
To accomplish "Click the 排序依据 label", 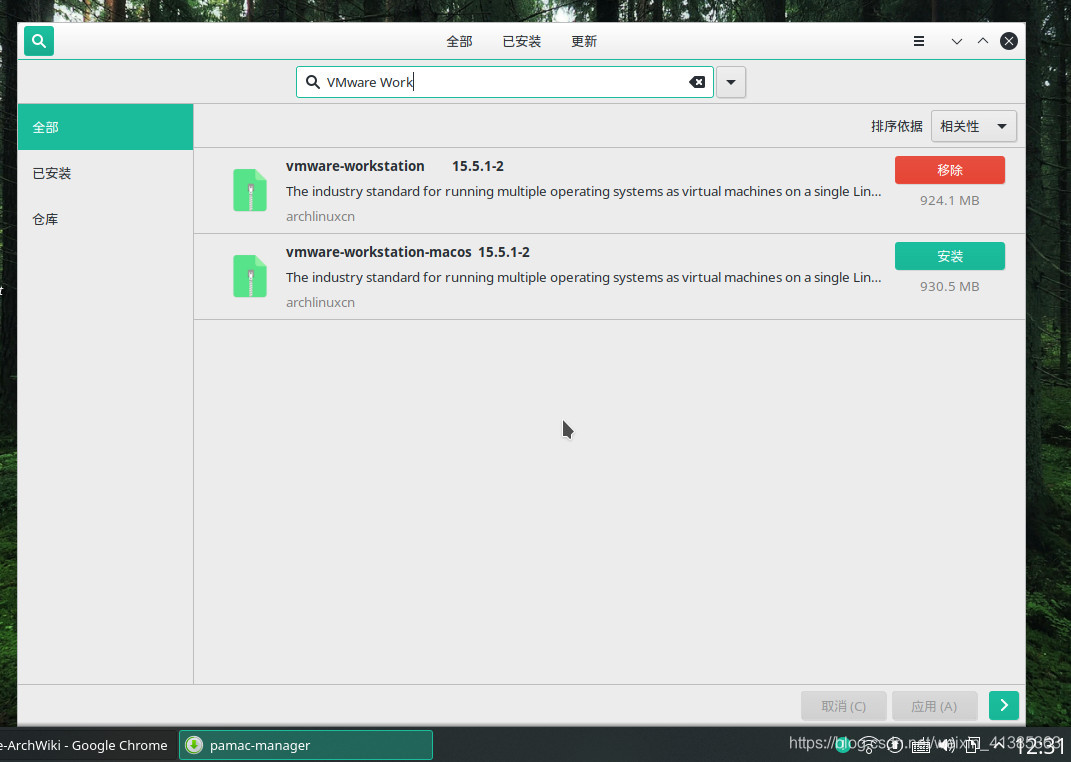I will tap(896, 126).
